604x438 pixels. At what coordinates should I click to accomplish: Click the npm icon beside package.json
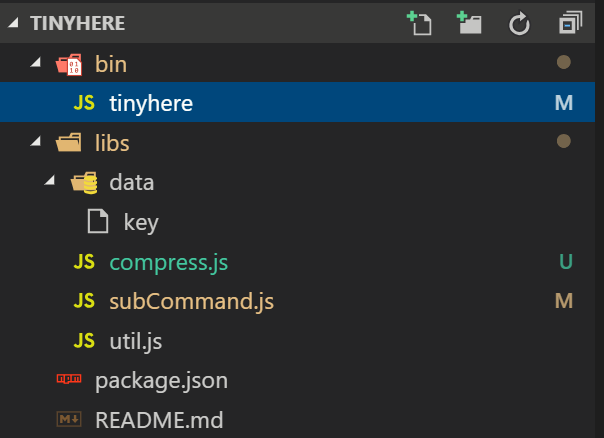pyautogui.click(x=69, y=380)
